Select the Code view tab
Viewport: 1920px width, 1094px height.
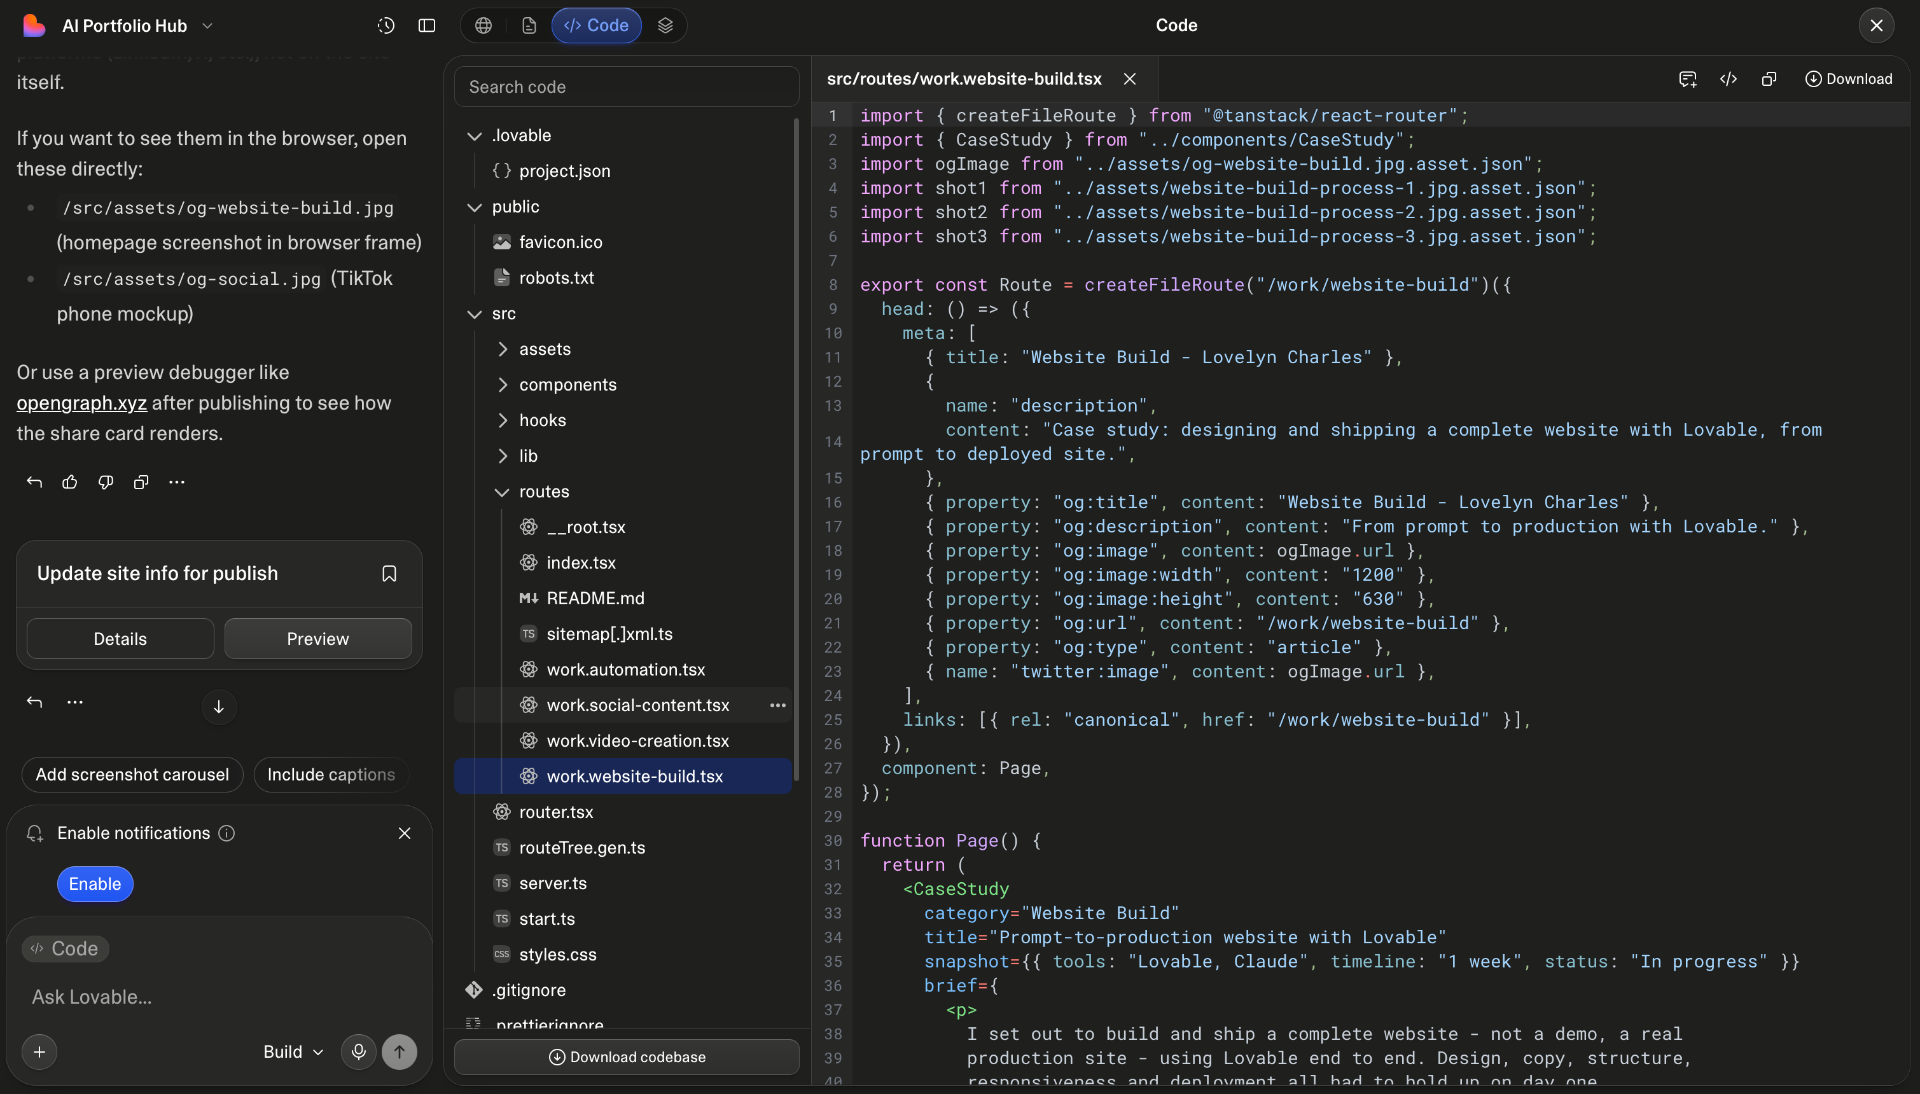[596, 26]
